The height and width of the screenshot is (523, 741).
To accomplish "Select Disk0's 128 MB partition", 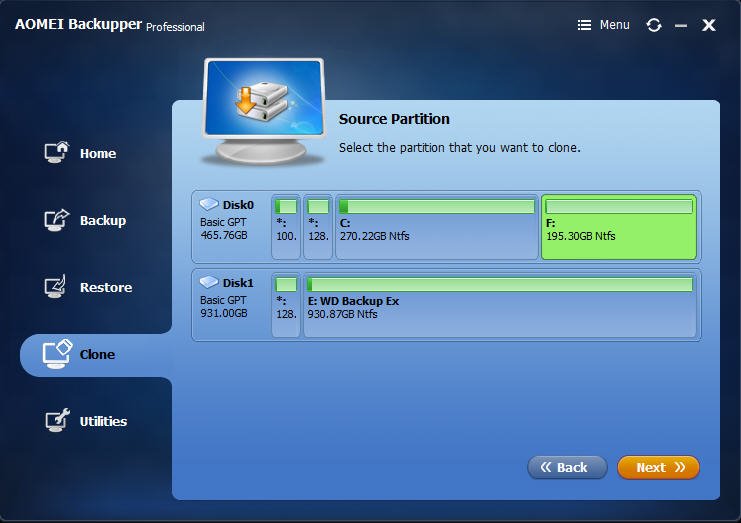I will click(318, 227).
